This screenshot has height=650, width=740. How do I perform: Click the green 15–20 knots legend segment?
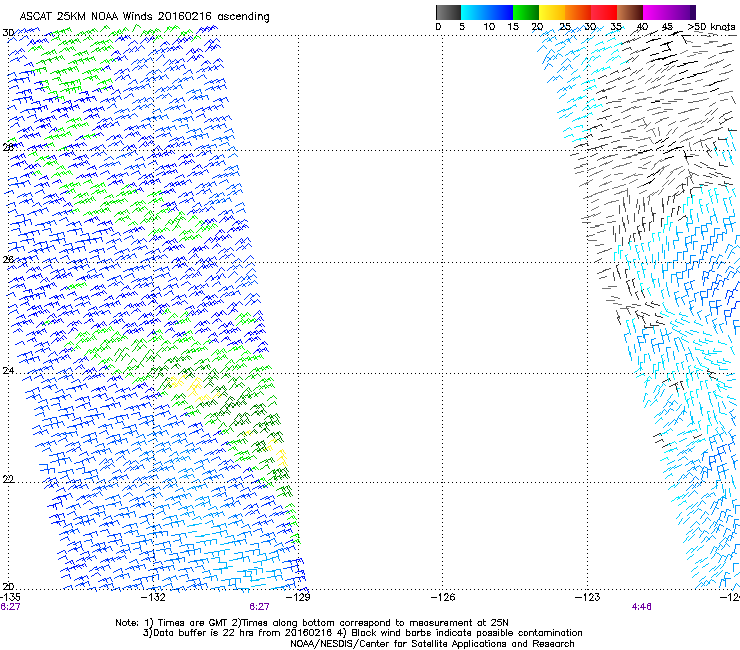[526, 12]
